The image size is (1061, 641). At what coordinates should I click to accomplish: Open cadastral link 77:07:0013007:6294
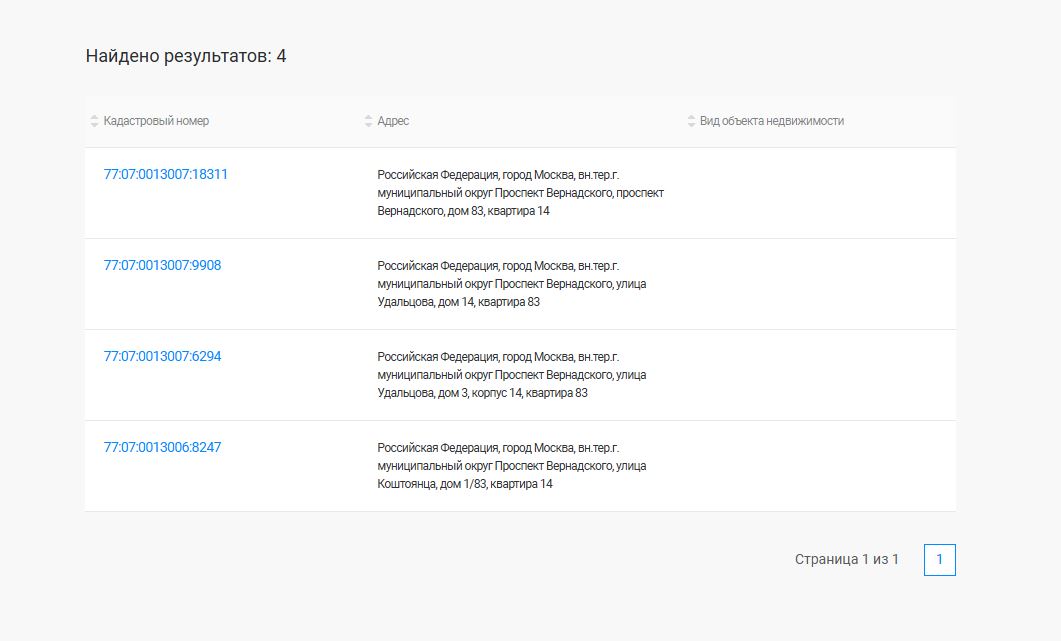click(162, 356)
